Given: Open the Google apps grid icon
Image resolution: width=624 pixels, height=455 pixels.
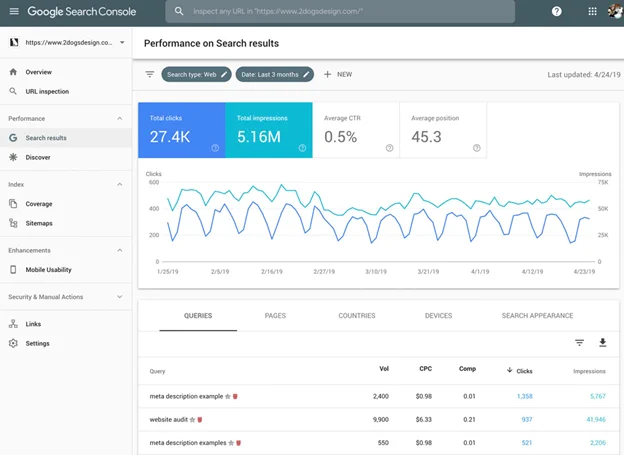Looking at the screenshot, I should click(x=592, y=11).
